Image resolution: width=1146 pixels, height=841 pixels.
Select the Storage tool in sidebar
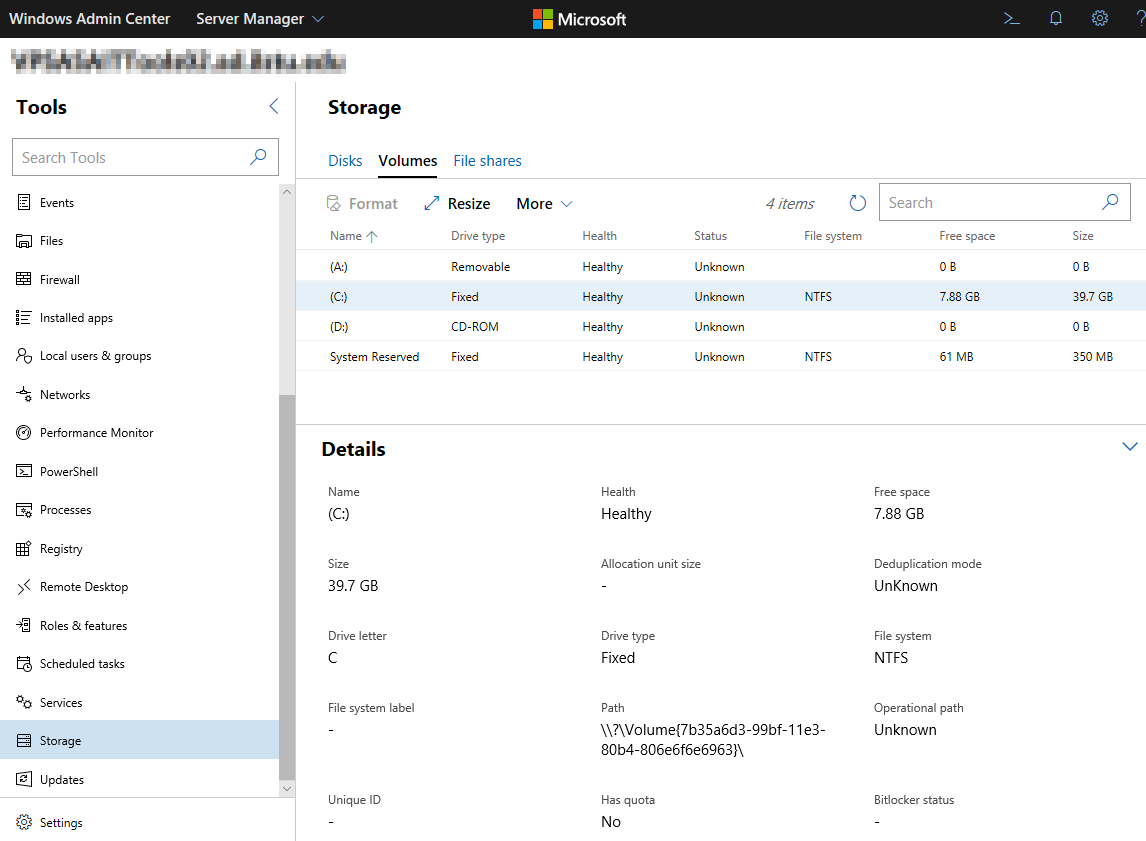pos(140,740)
